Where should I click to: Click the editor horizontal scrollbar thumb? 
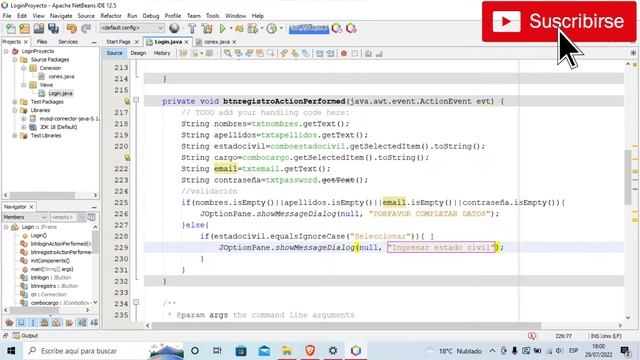click(x=346, y=325)
